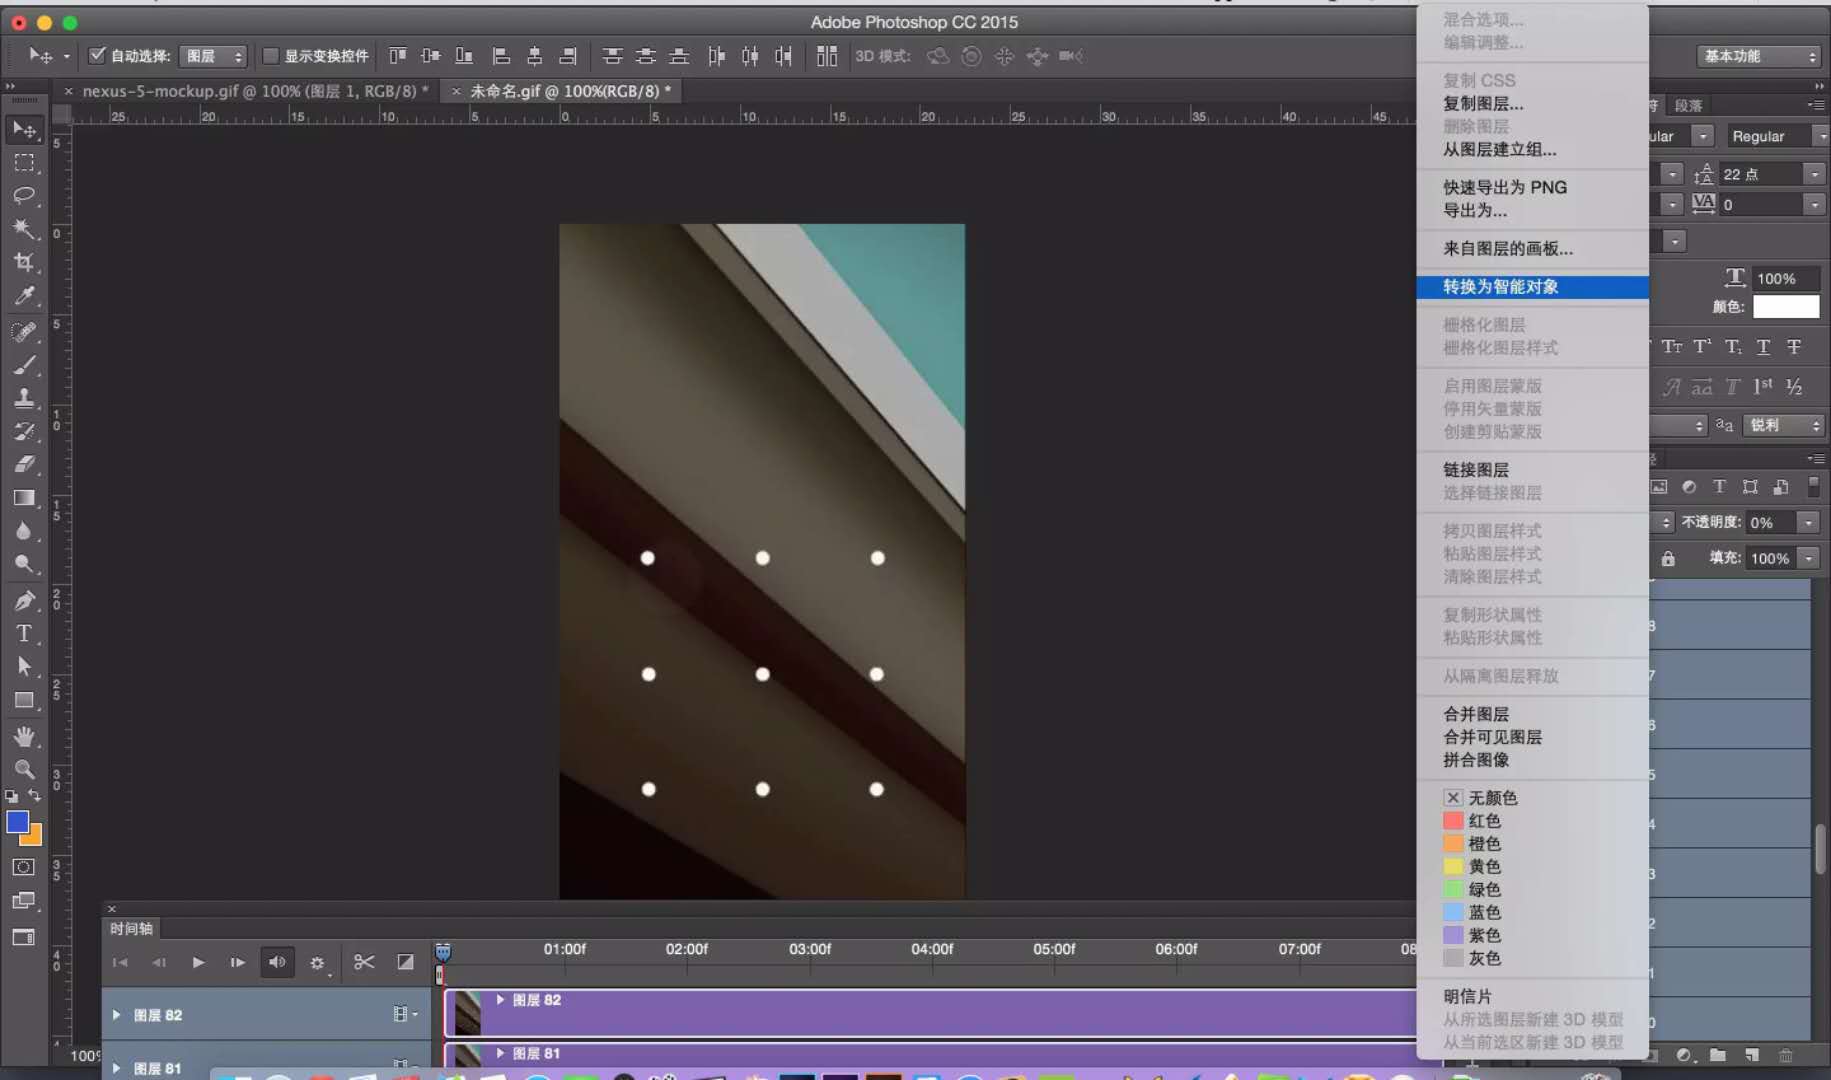Select the Hand tool
Screen dimensions: 1831x1080
(x=24, y=736)
